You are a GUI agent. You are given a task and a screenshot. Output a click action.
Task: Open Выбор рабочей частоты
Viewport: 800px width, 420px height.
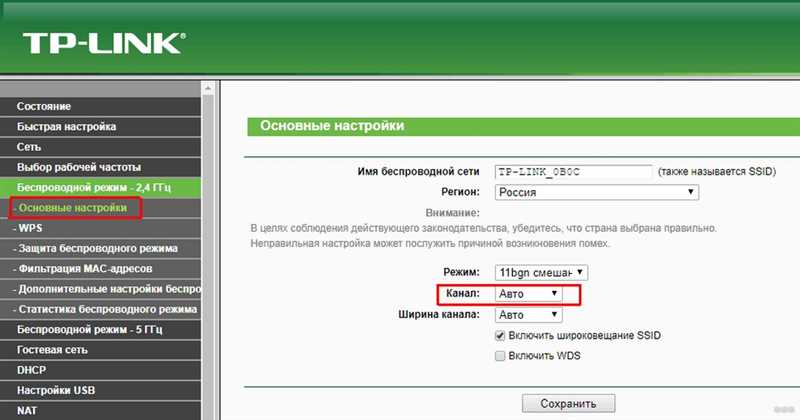(x=101, y=167)
